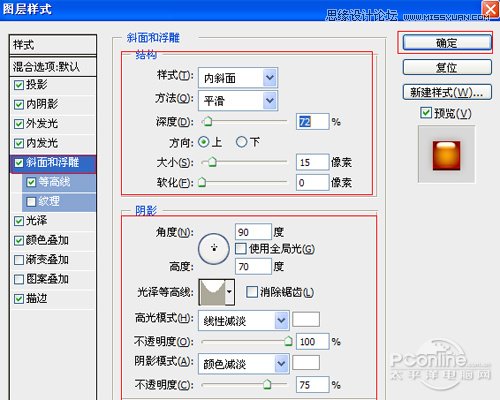Uncheck the 投影 checkbox
The image size is (500, 400).
19,85
